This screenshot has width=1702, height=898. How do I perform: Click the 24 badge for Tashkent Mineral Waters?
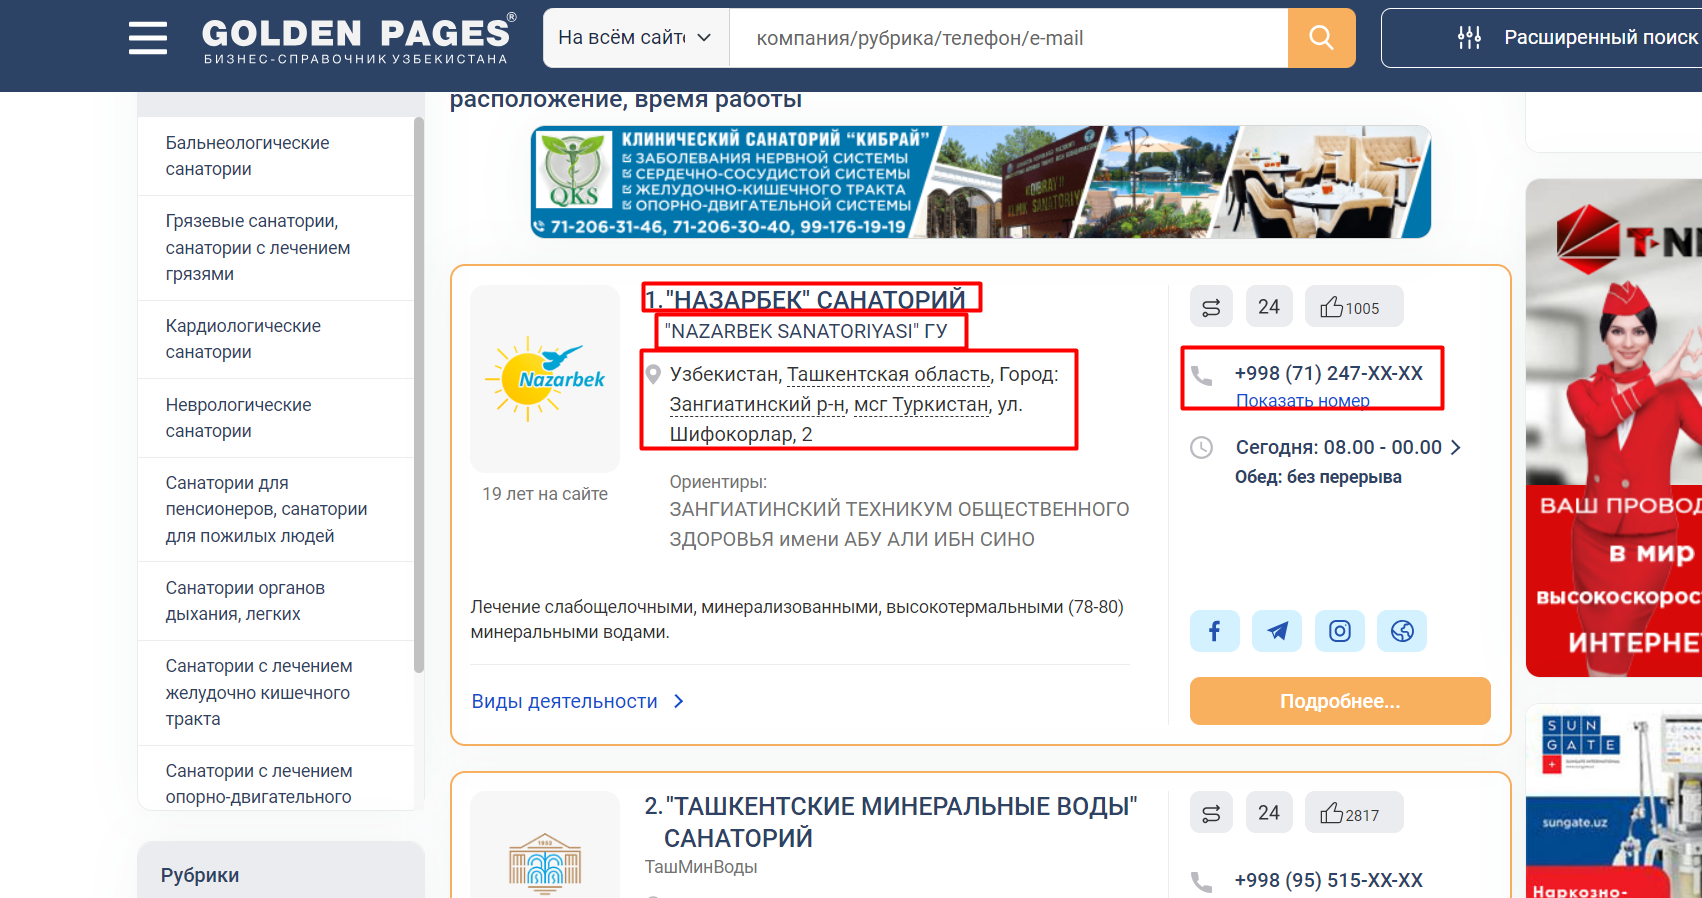pyautogui.click(x=1269, y=813)
